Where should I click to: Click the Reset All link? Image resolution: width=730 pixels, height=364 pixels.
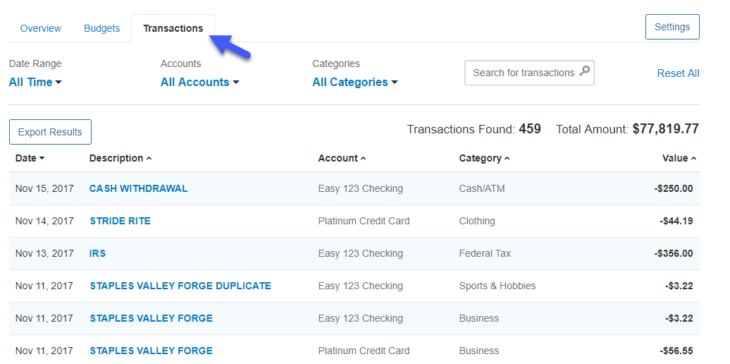click(678, 74)
